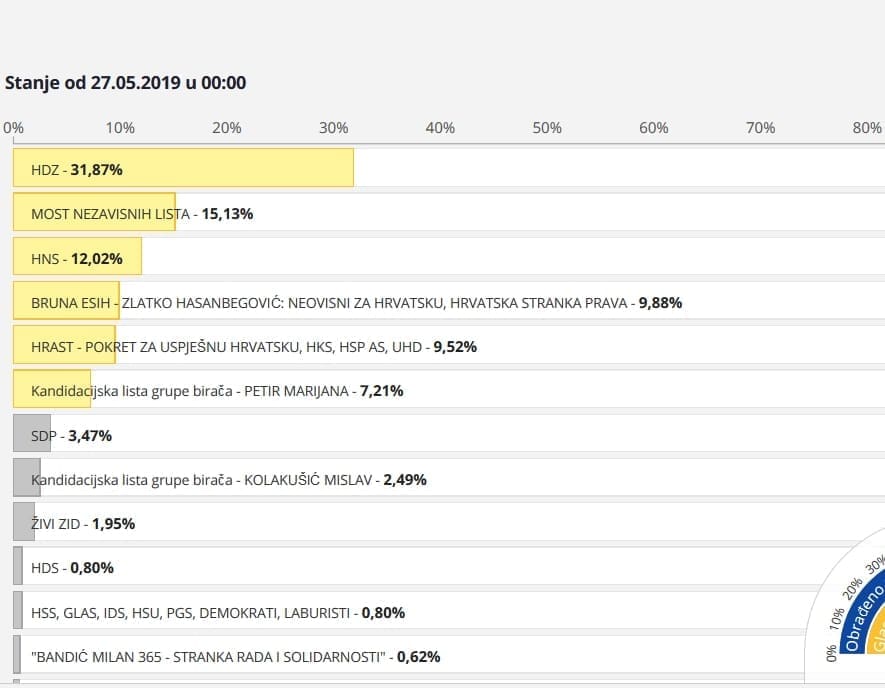This screenshot has height=688, width=885.
Task: Select the HDS 0,80% result row
Action: 72,567
